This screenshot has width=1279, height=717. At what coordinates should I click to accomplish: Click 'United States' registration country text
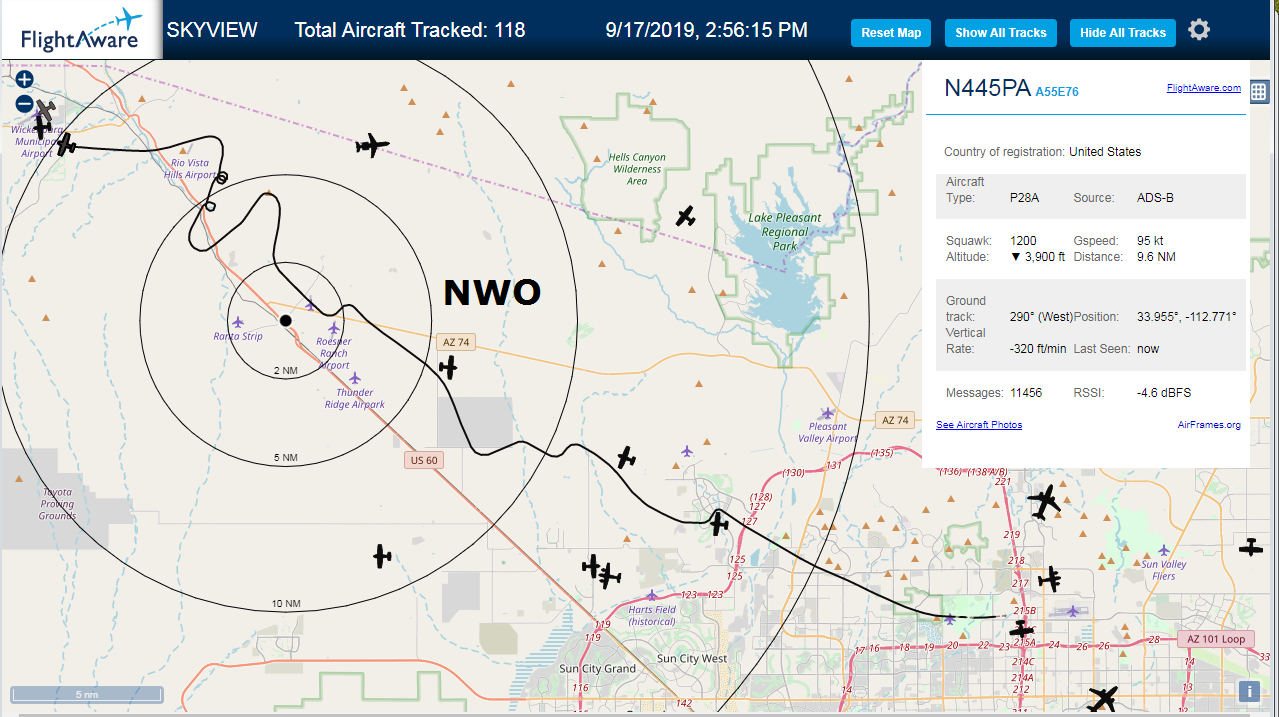tap(1105, 152)
